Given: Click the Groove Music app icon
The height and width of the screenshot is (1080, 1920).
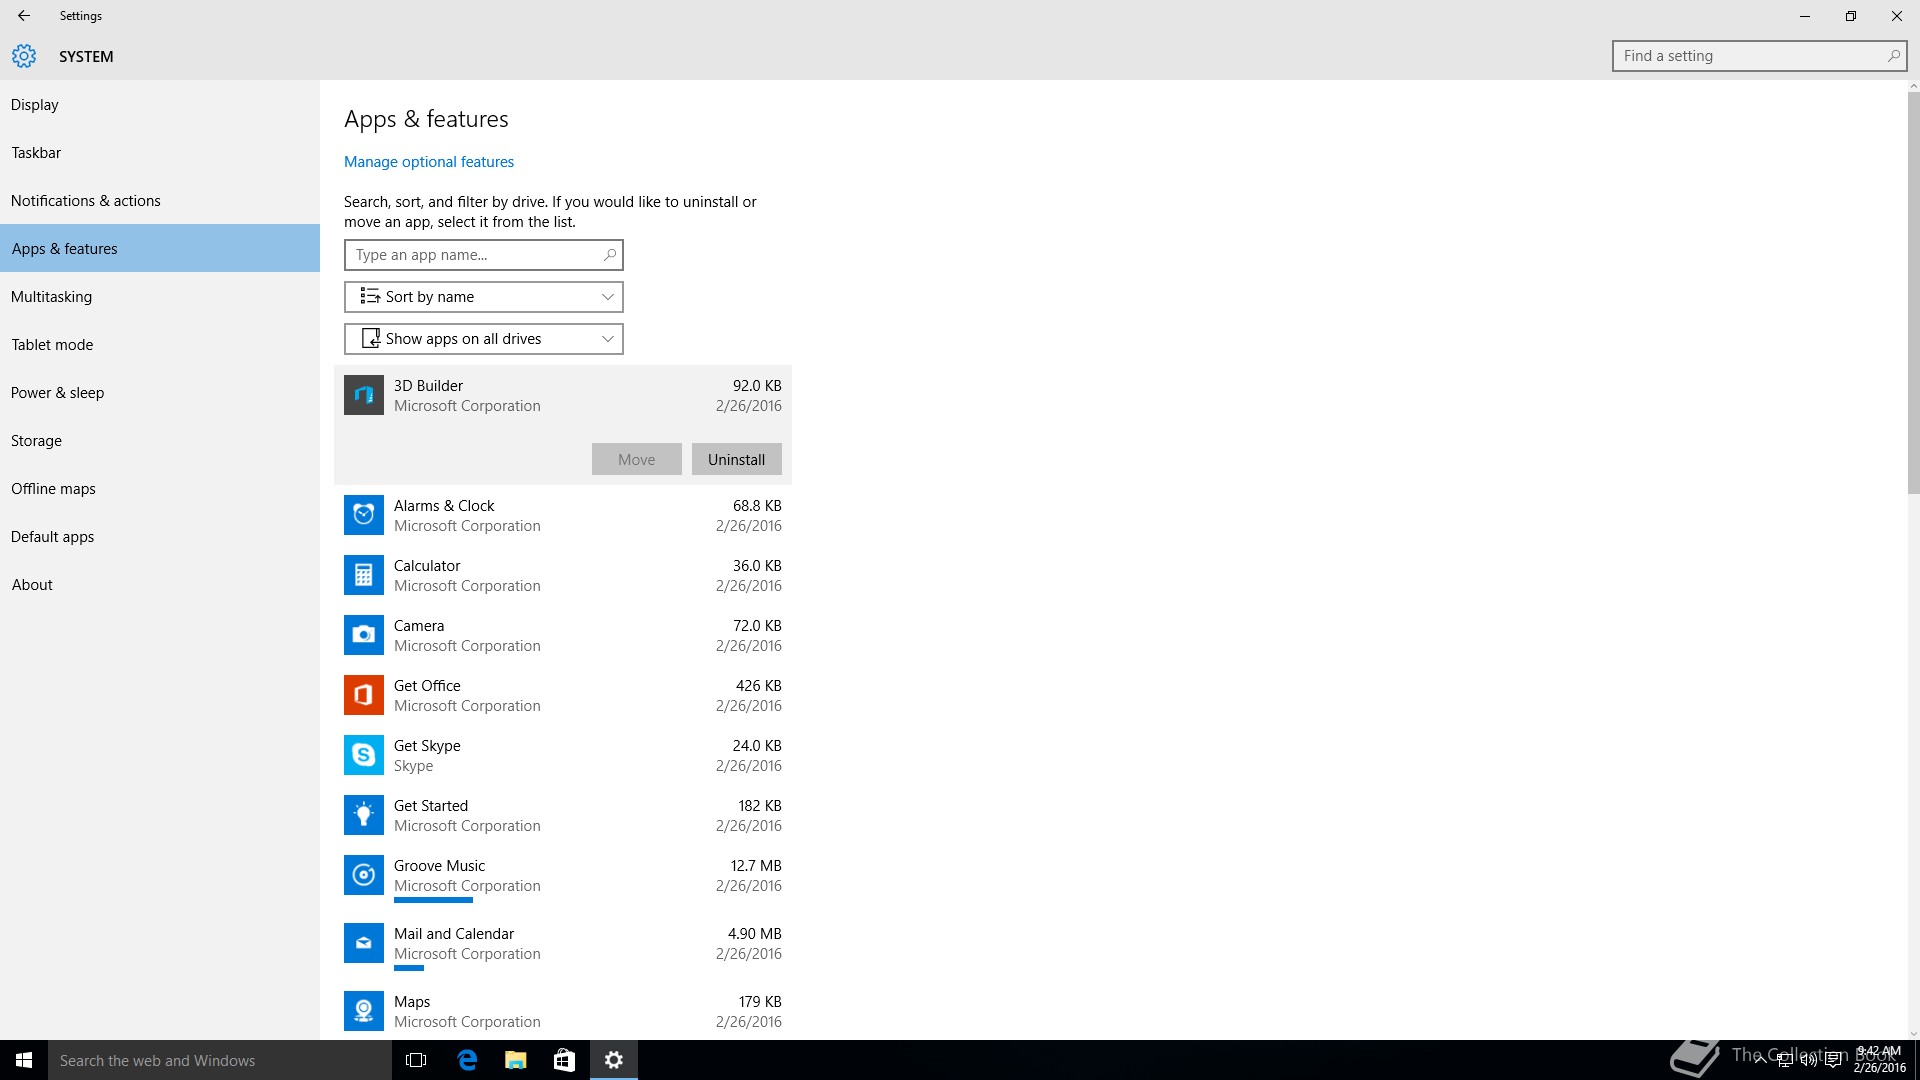Looking at the screenshot, I should [x=364, y=875].
